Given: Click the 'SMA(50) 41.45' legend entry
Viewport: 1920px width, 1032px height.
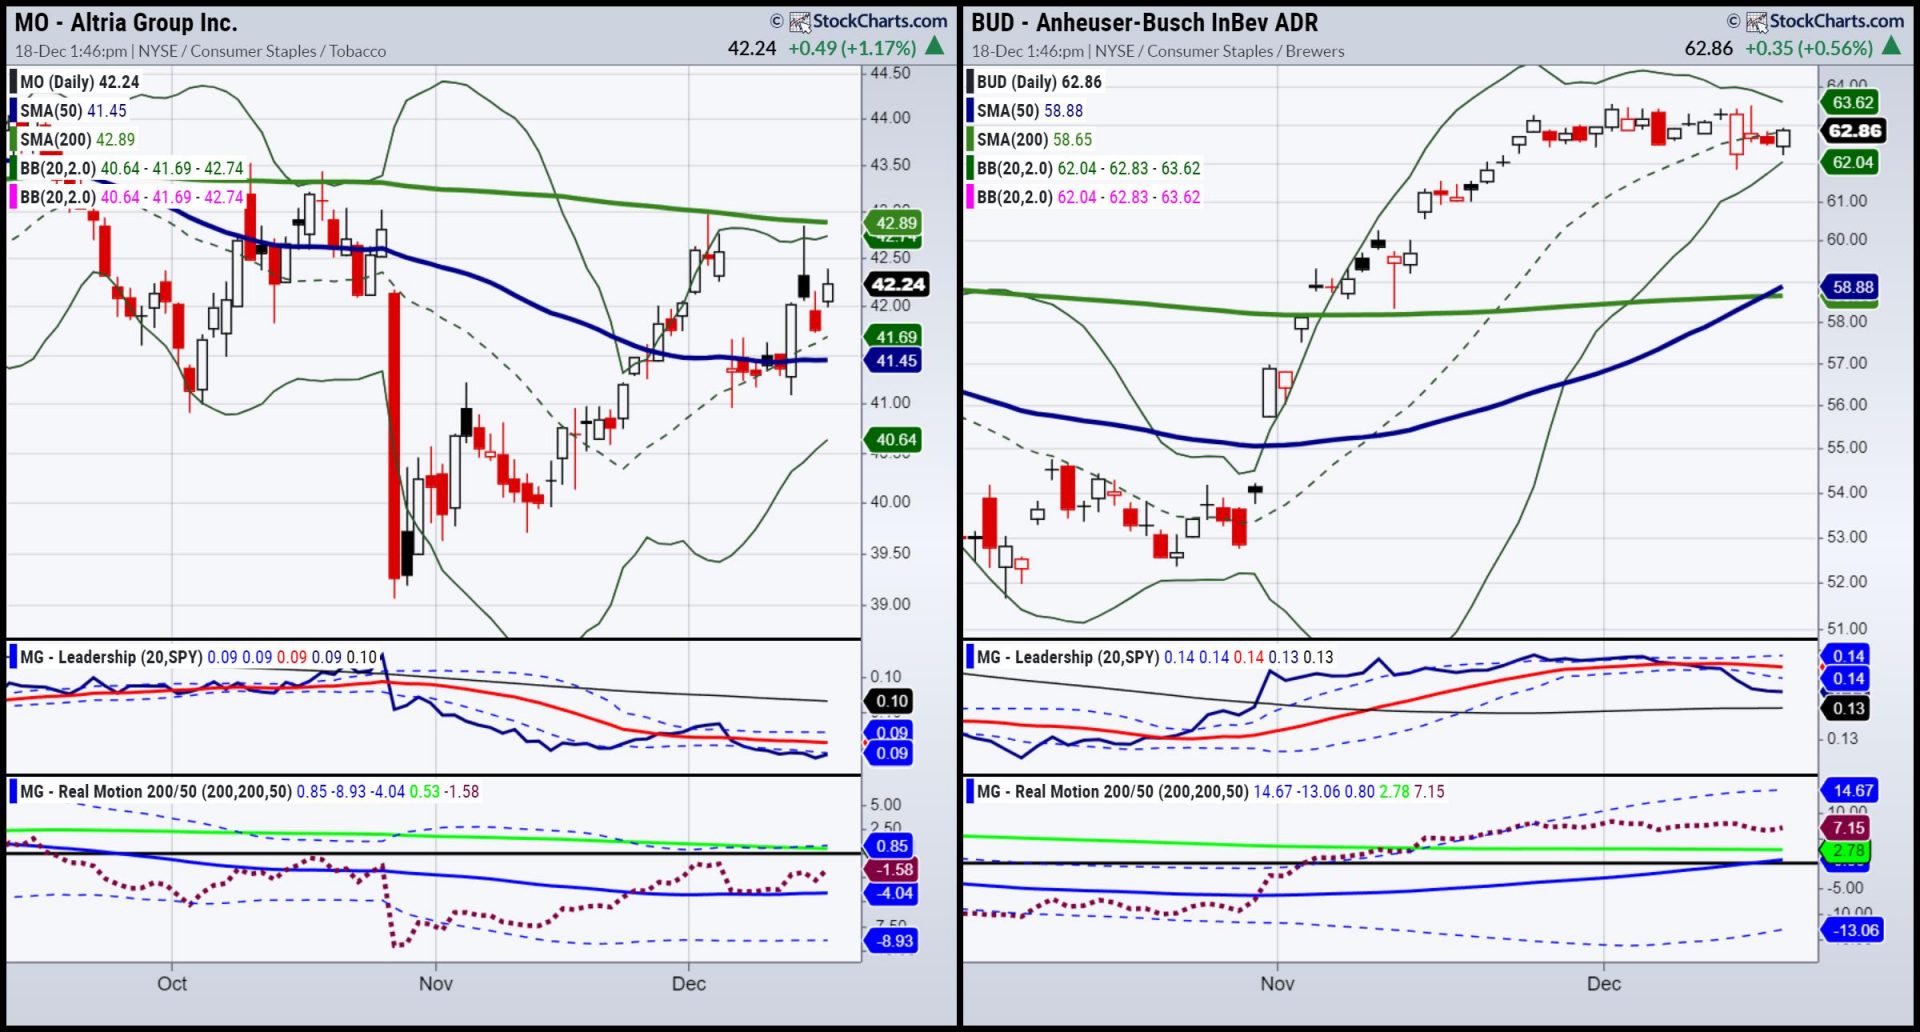Looking at the screenshot, I should pyautogui.click(x=73, y=111).
